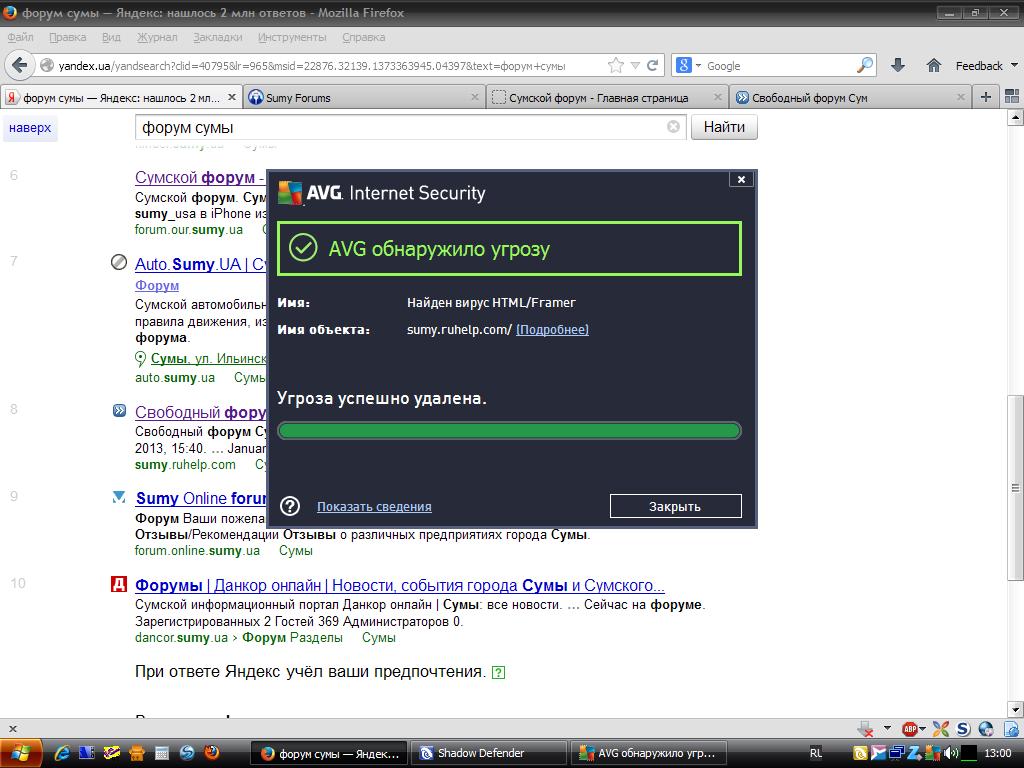Click the Adblock Plus icon in add-on bar
This screenshot has height=768, width=1024.
tap(910, 729)
